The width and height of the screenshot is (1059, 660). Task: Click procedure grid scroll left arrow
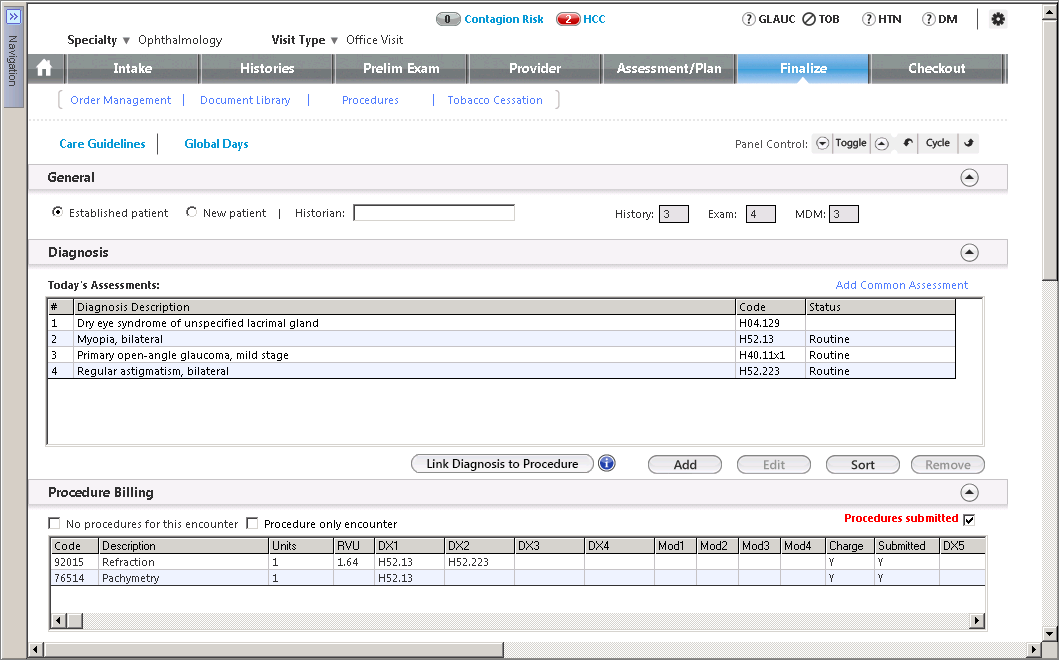click(x=59, y=620)
